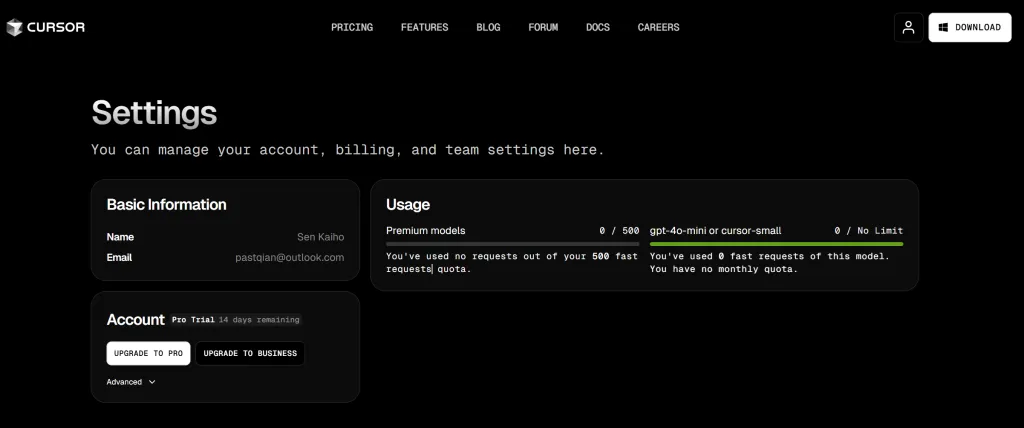Open the Docs page
Viewport: 1024px width, 428px height.
[x=598, y=28]
